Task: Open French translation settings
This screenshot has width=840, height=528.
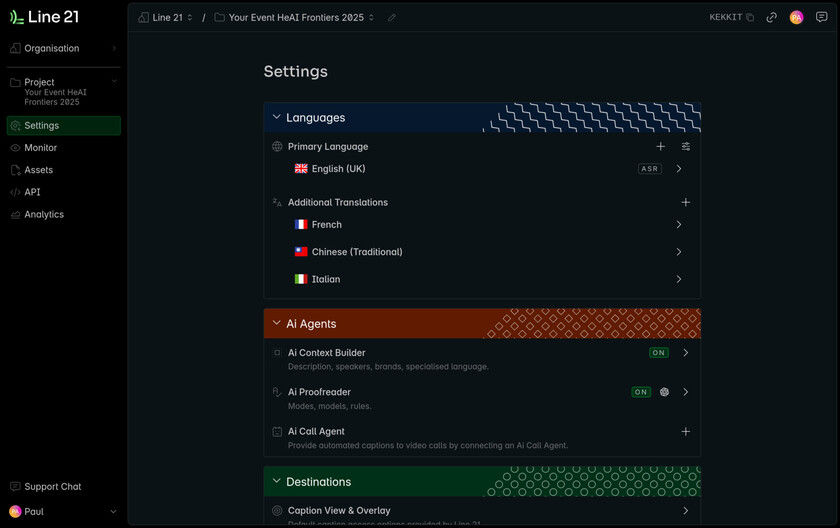Action: (679, 225)
